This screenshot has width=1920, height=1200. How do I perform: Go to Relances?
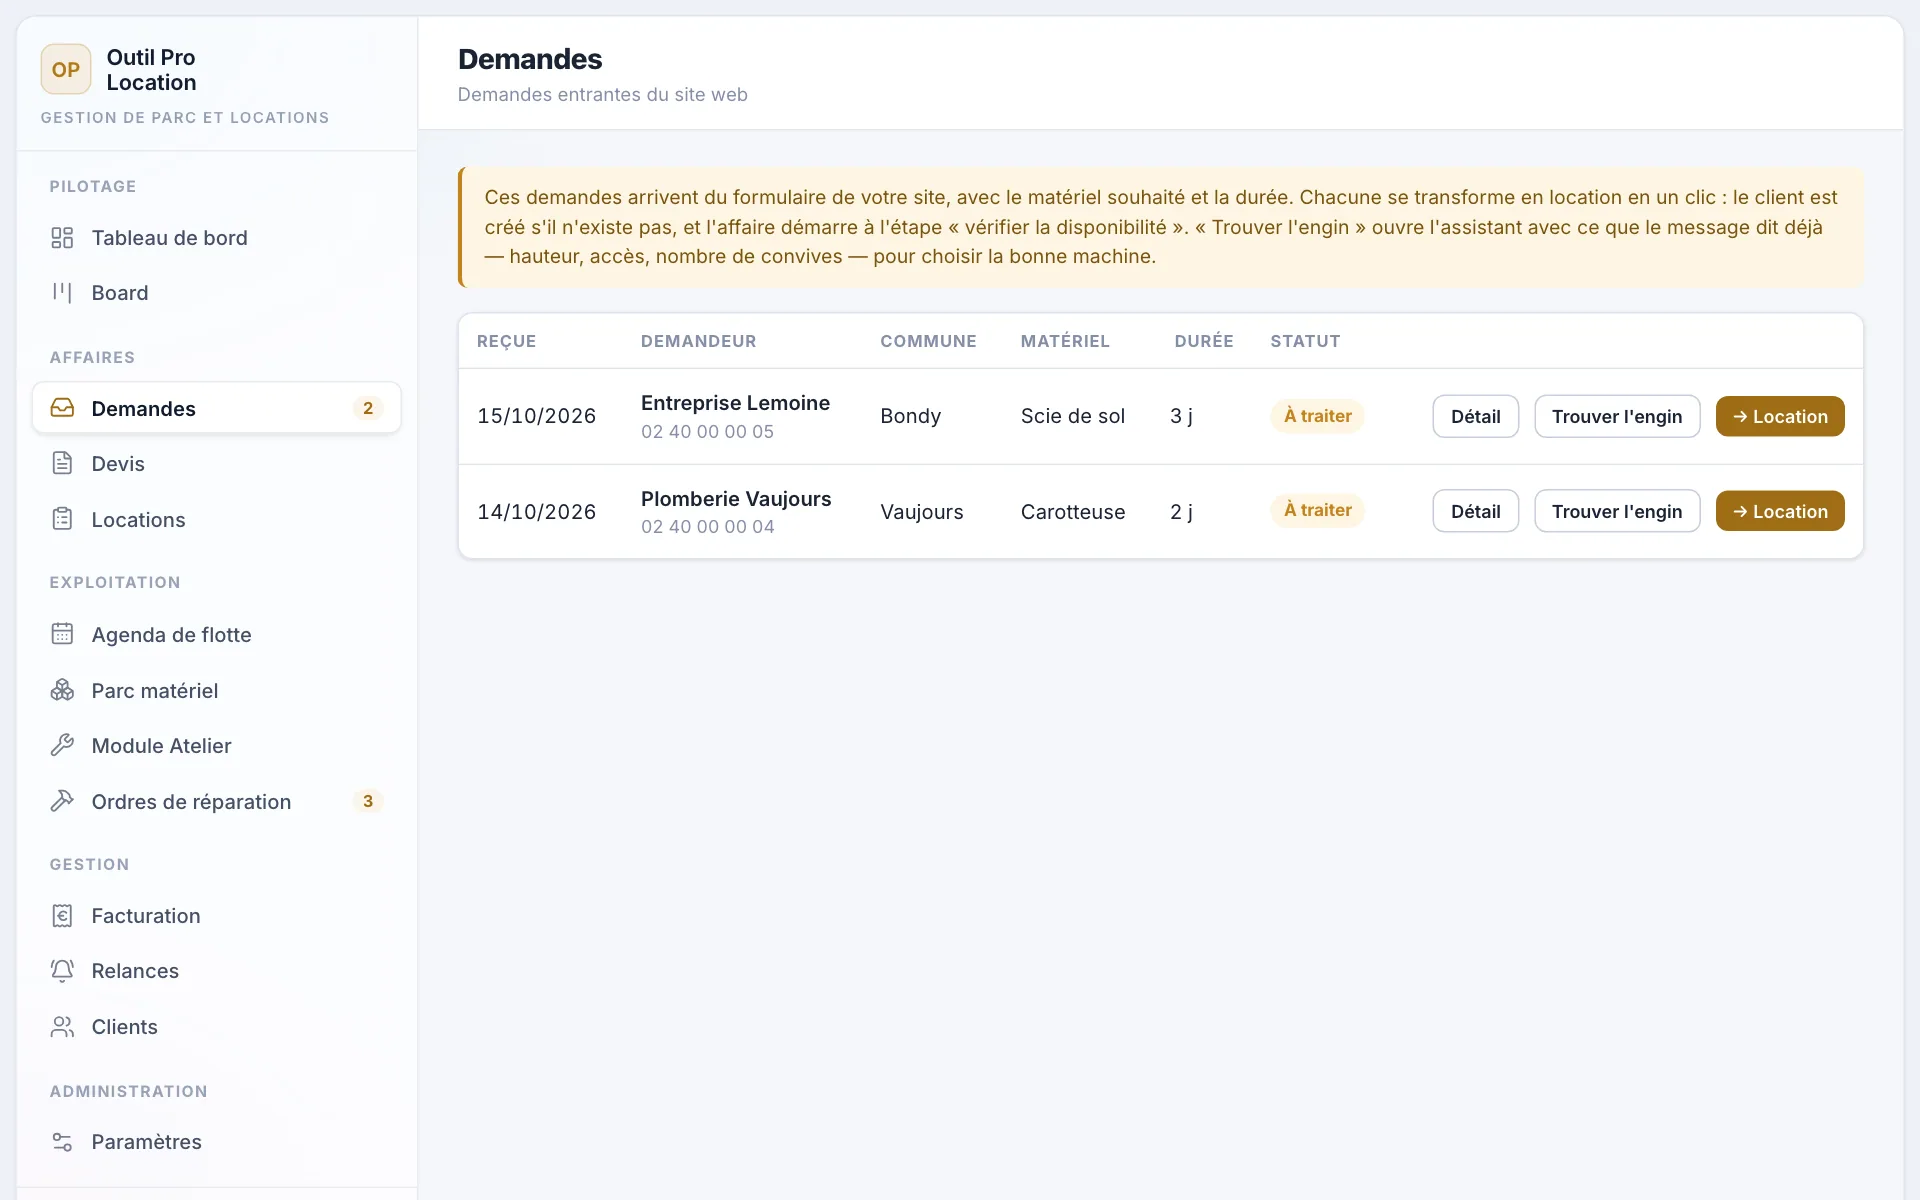[217, 971]
